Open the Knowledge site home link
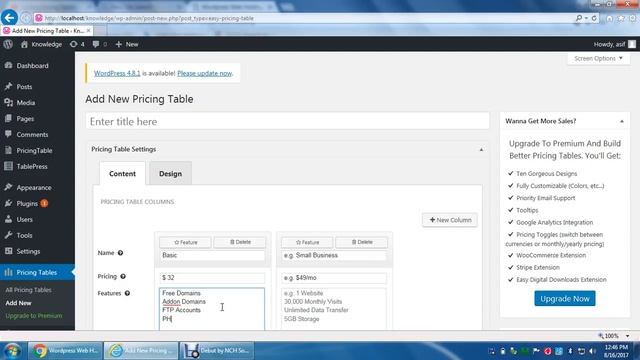640x360 pixels. (x=41, y=44)
